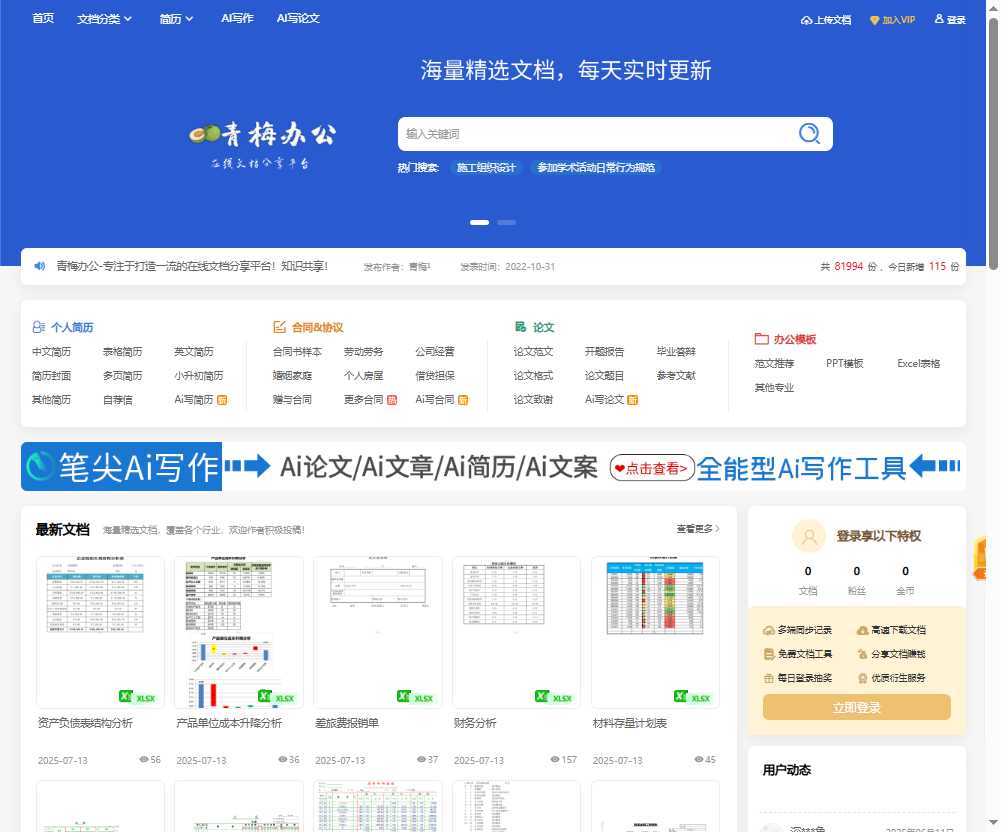Viewport: 1001px width, 832px height.
Task: Click the 论文 section icon
Action: tap(518, 325)
